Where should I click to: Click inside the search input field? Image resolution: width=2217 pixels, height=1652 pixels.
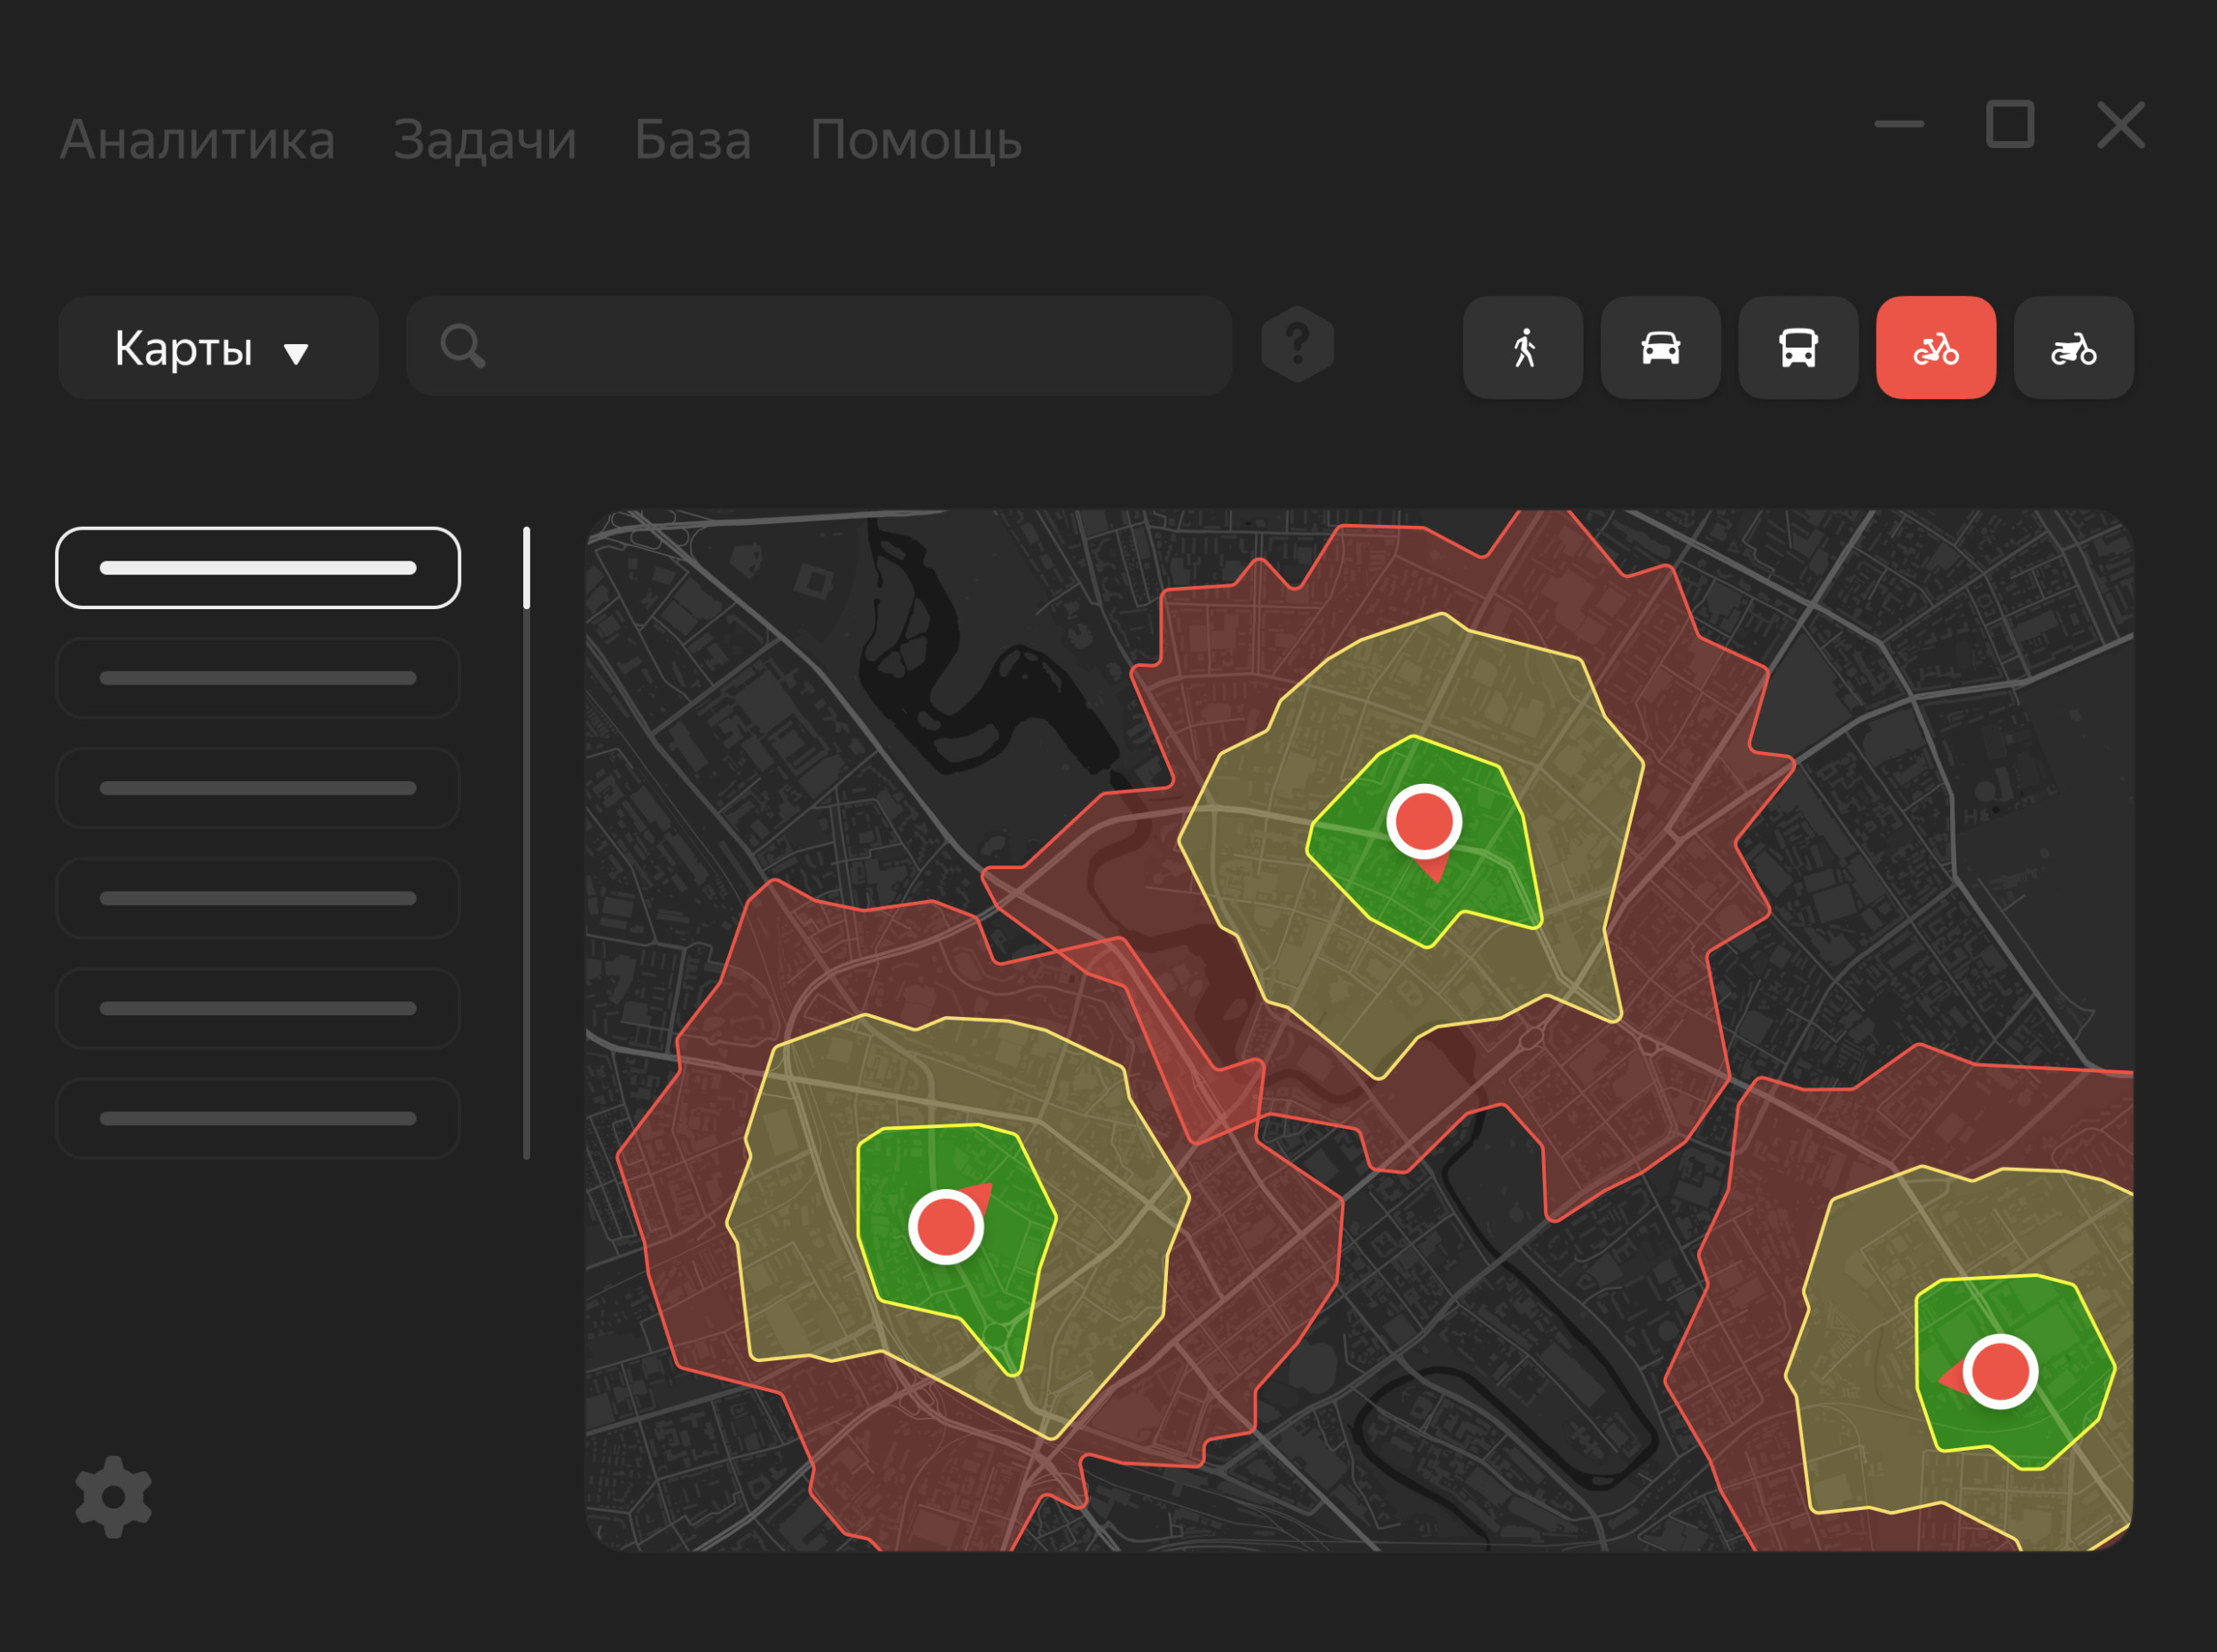(x=850, y=346)
